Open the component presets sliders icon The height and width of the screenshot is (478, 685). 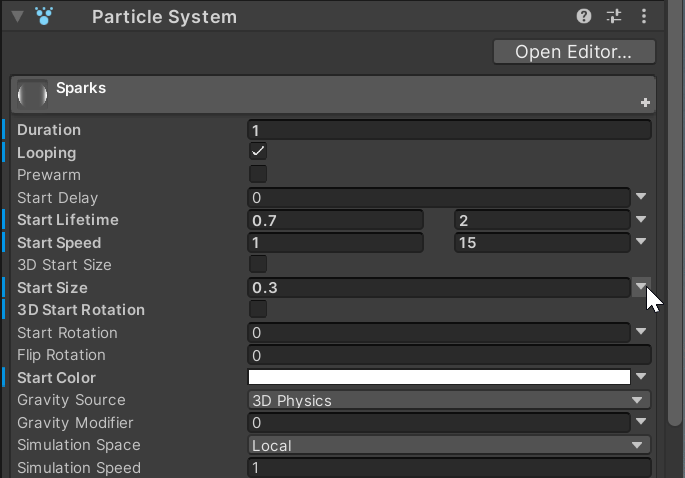point(614,17)
